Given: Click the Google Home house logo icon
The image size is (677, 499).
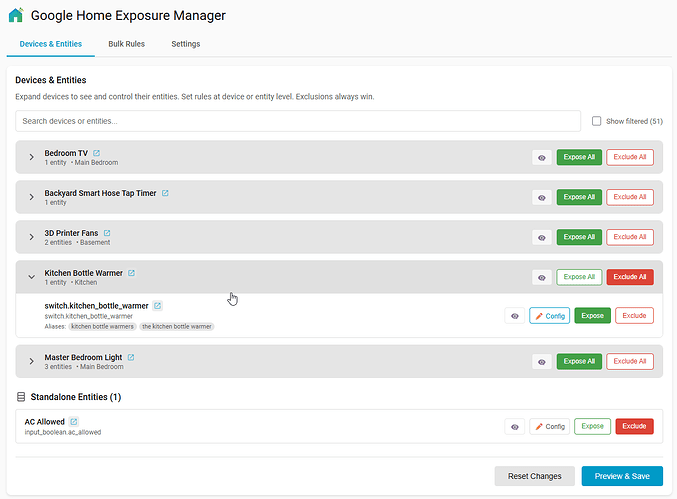Looking at the screenshot, I should 15,16.
